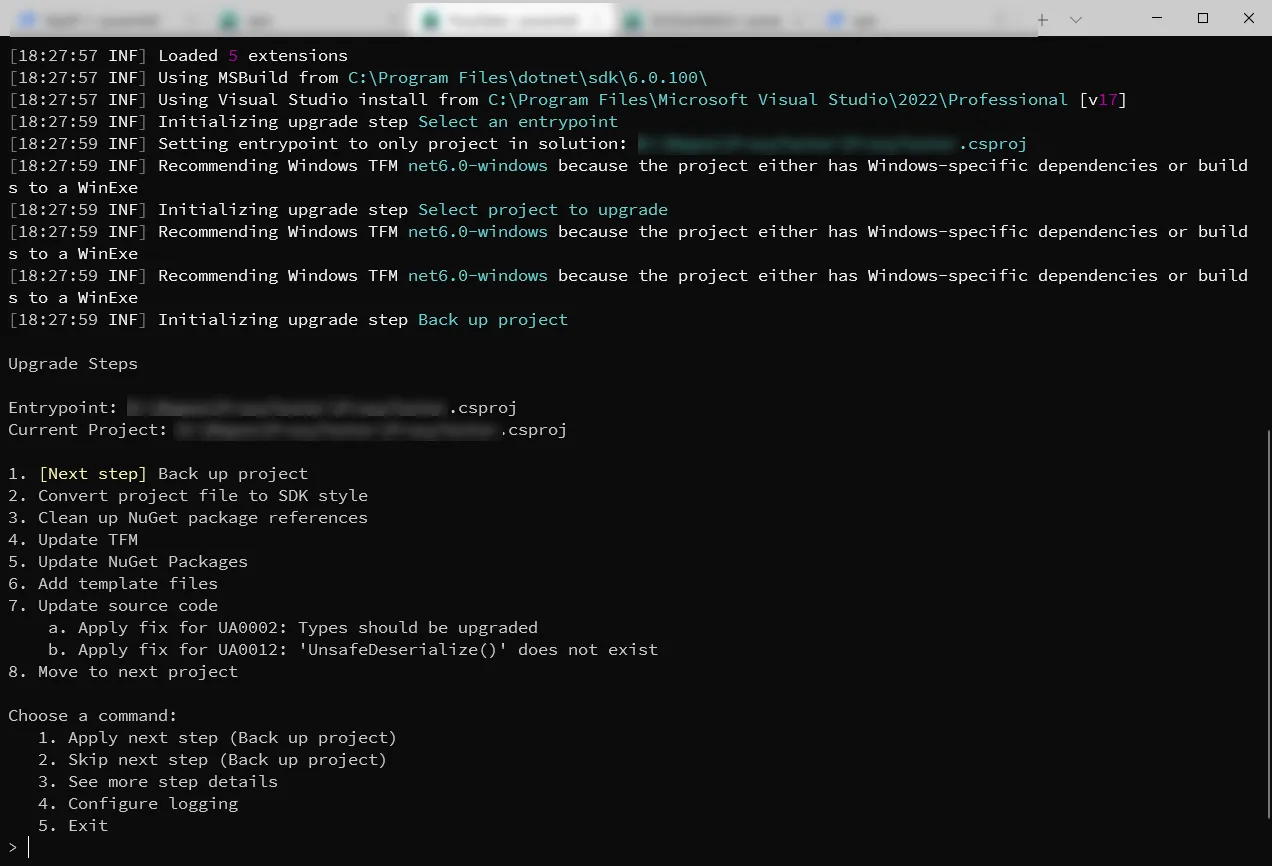Close the terminal window
The height and width of the screenshot is (866, 1272).
tap(1249, 18)
